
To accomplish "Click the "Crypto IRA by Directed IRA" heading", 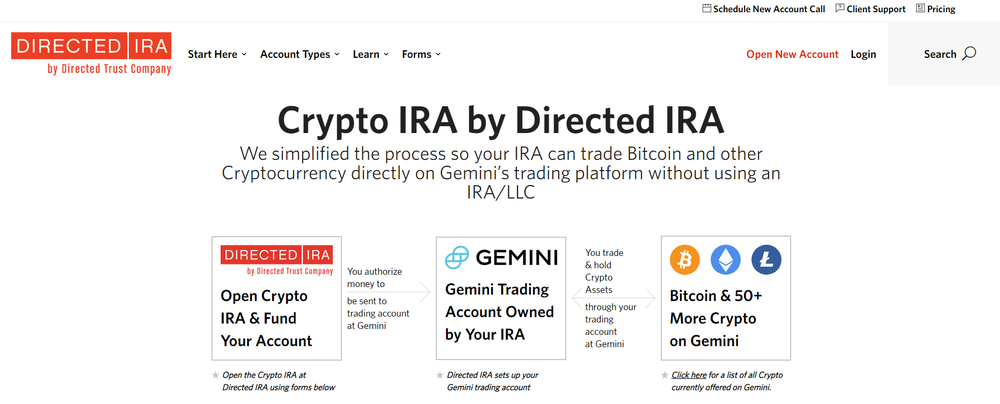I will point(501,119).
